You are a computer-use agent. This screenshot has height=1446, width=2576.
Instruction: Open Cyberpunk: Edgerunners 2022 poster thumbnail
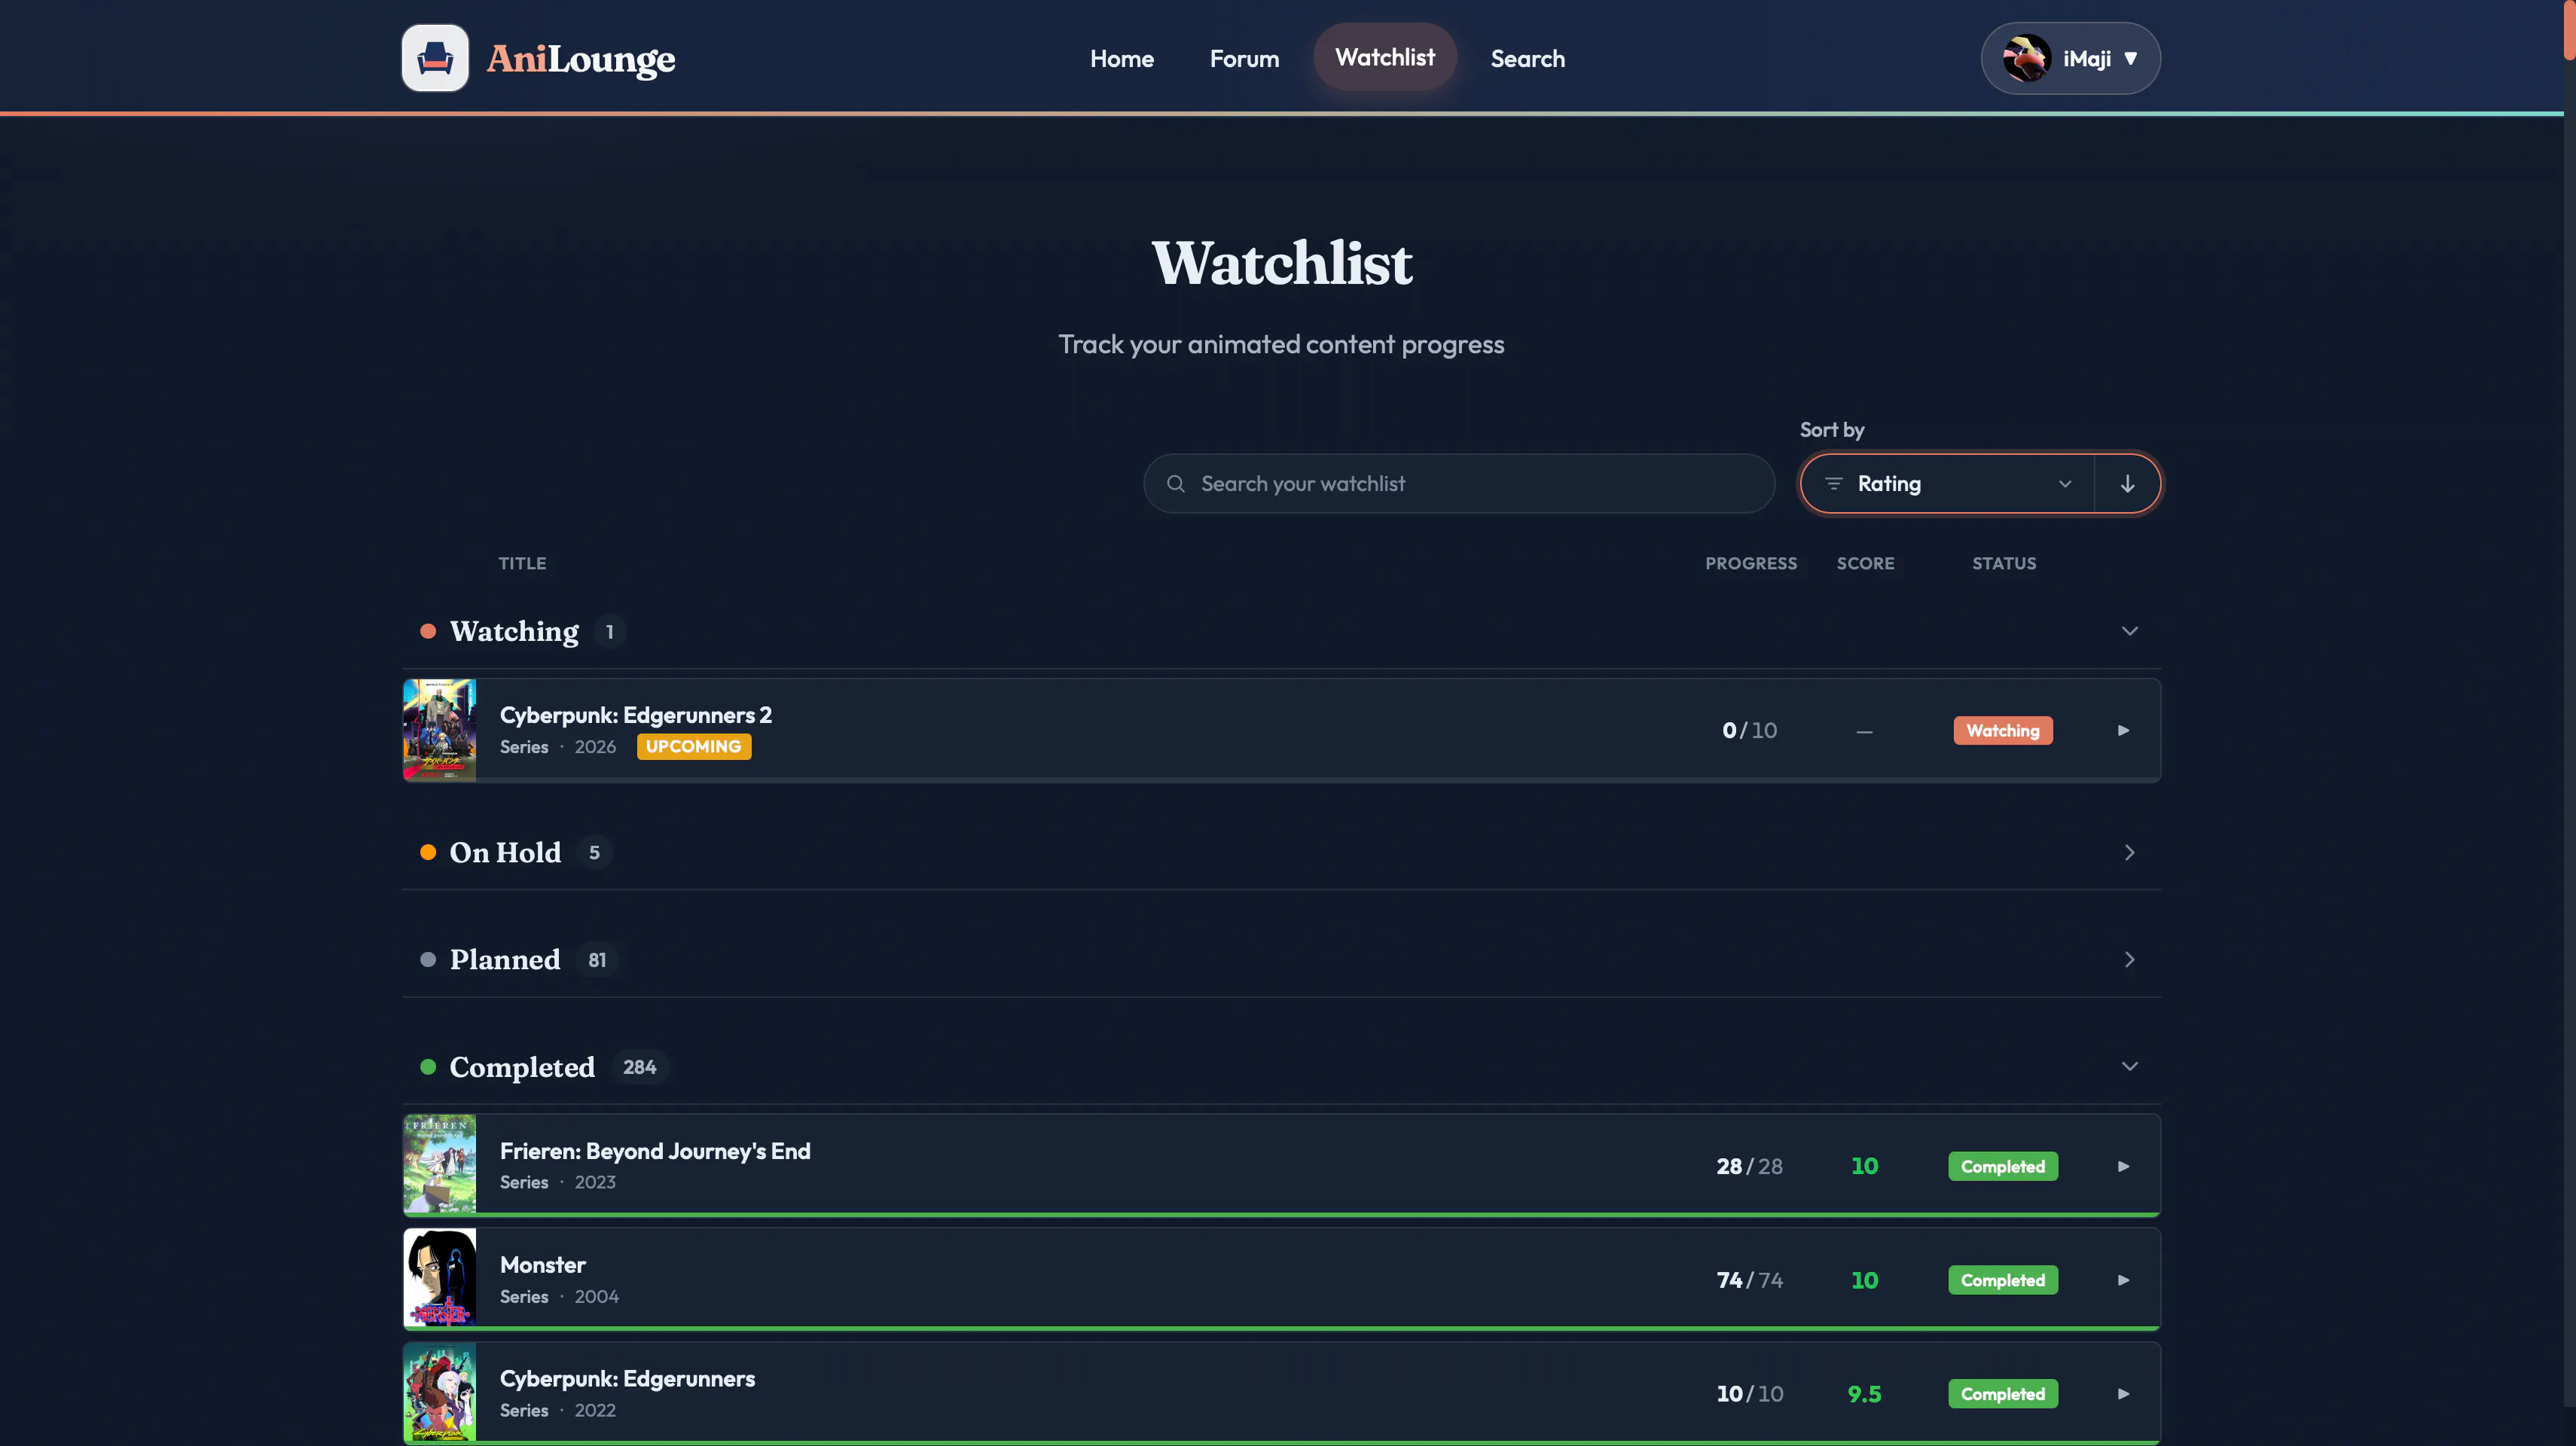[x=439, y=1392]
